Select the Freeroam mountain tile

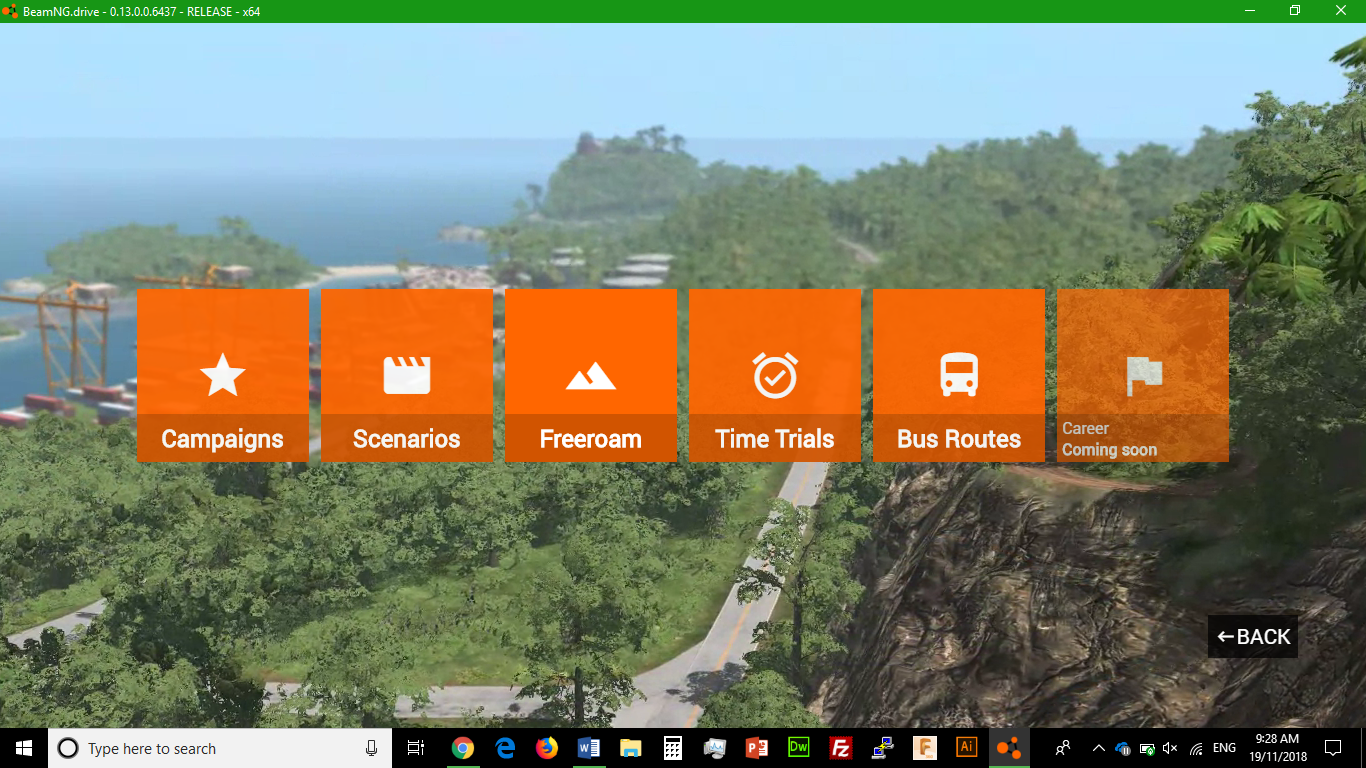coord(591,375)
